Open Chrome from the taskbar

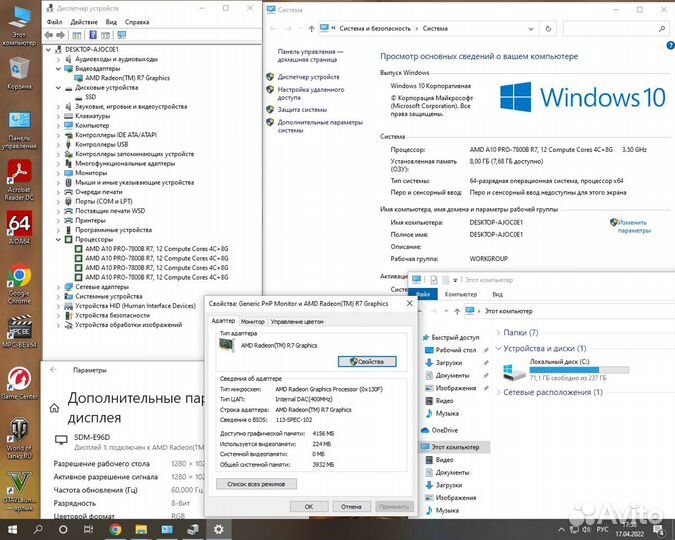[115, 529]
